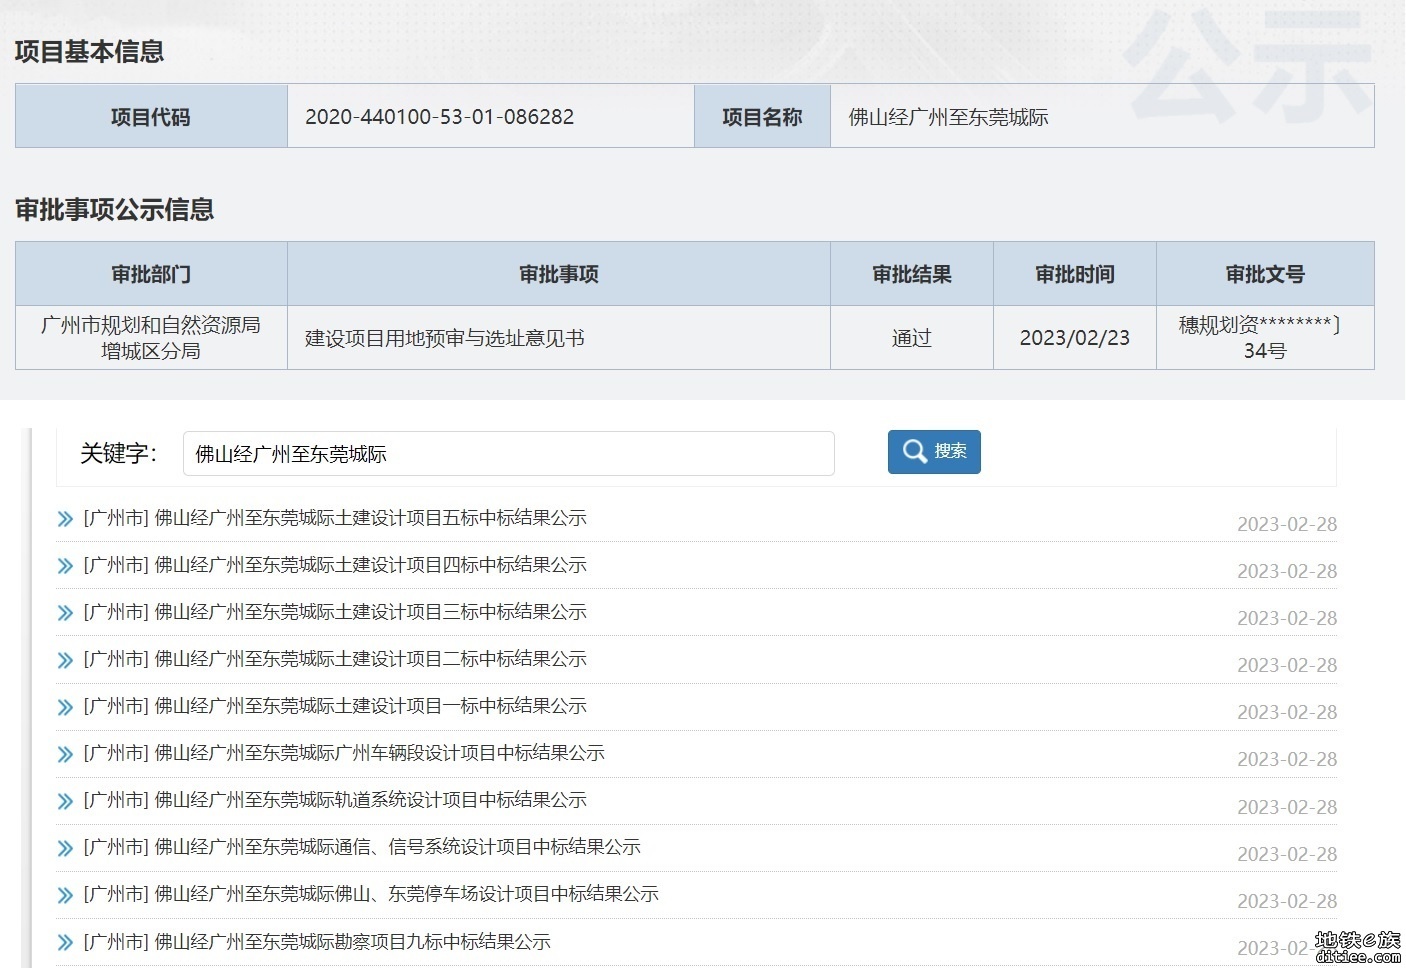This screenshot has width=1406, height=968.
Task: Click arrow icon beside 广州车辆段设计项目 row
Action: [x=66, y=754]
